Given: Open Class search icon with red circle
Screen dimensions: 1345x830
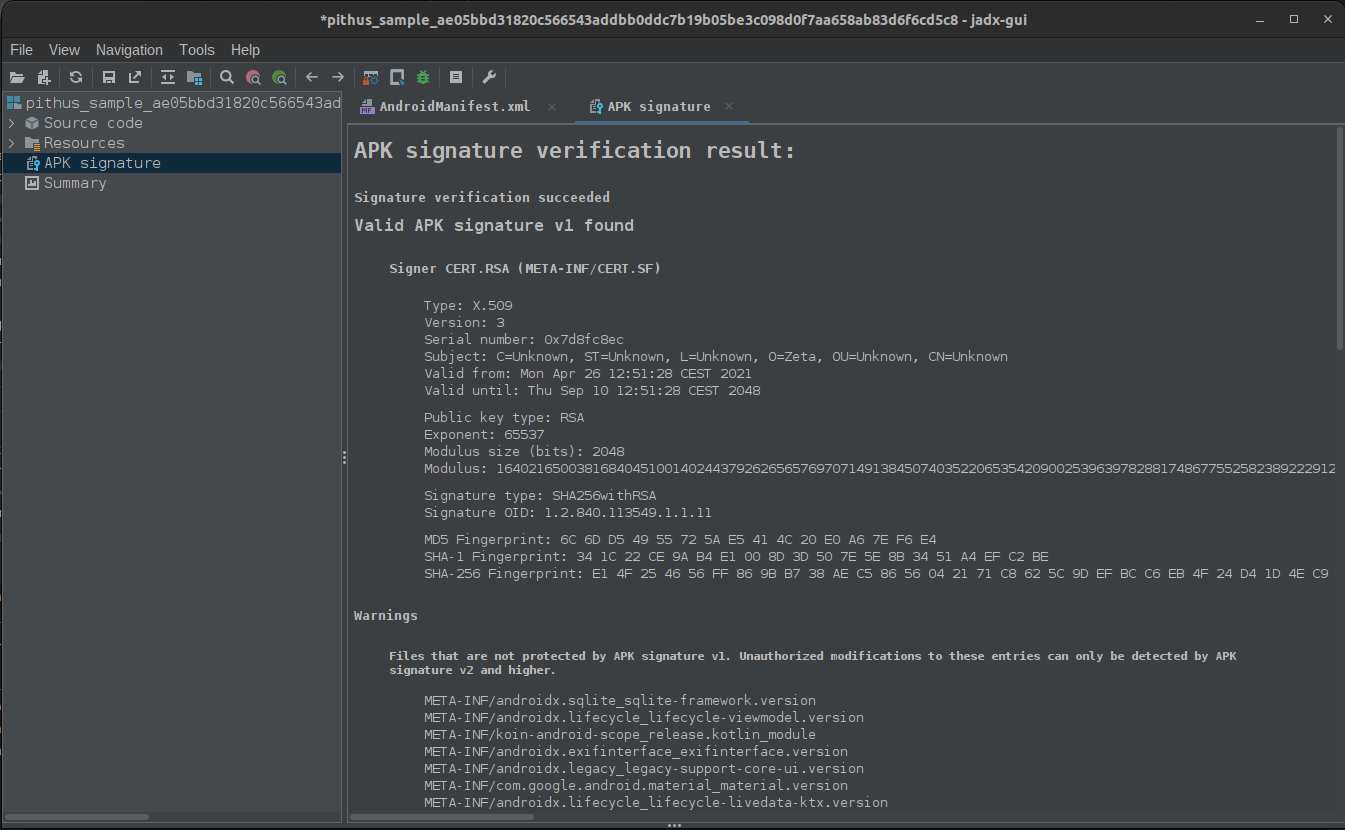Looking at the screenshot, I should (253, 77).
